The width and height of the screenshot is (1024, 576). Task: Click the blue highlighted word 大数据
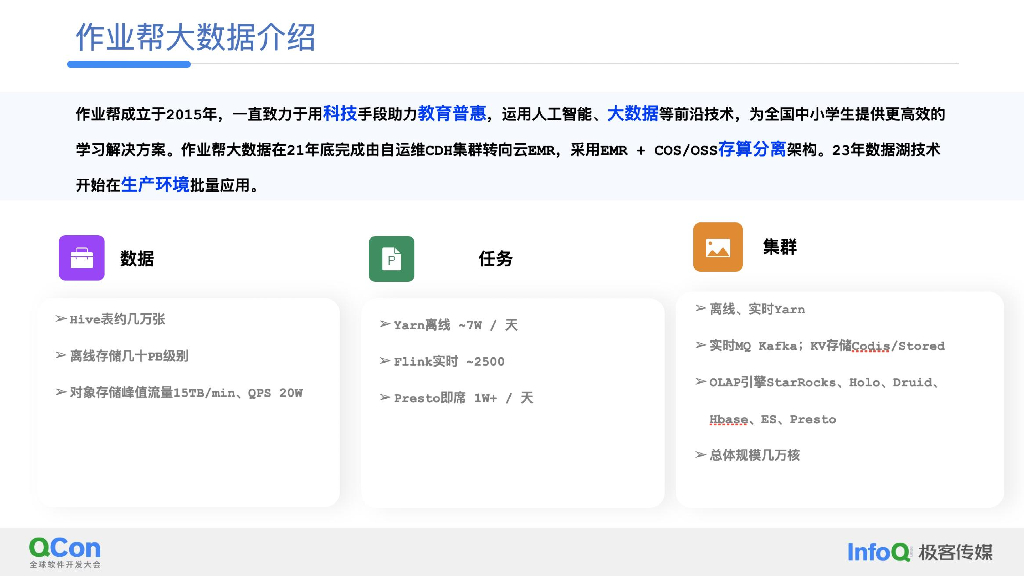(632, 114)
